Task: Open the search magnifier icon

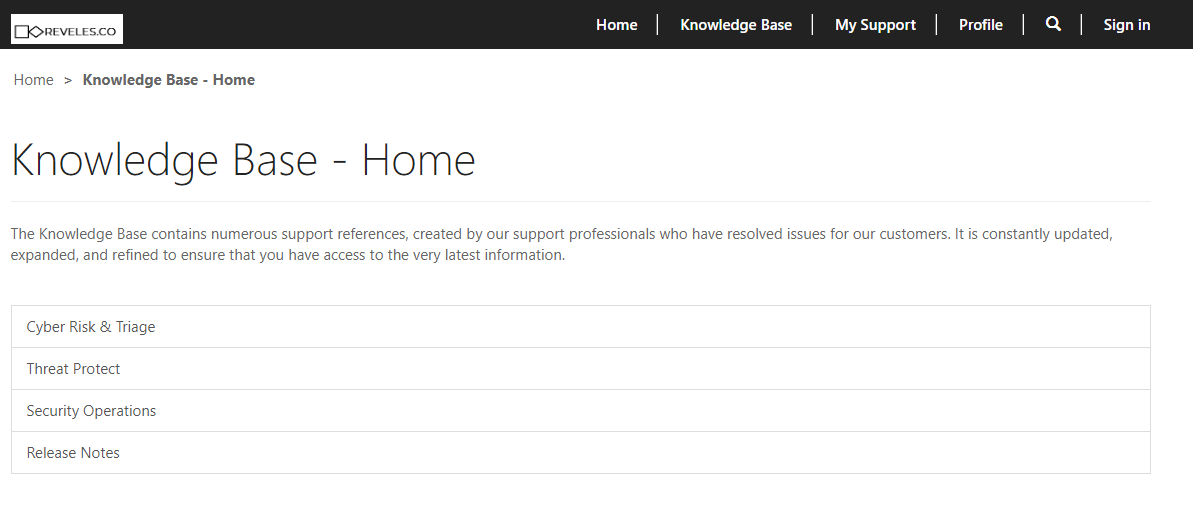Action: point(1053,24)
